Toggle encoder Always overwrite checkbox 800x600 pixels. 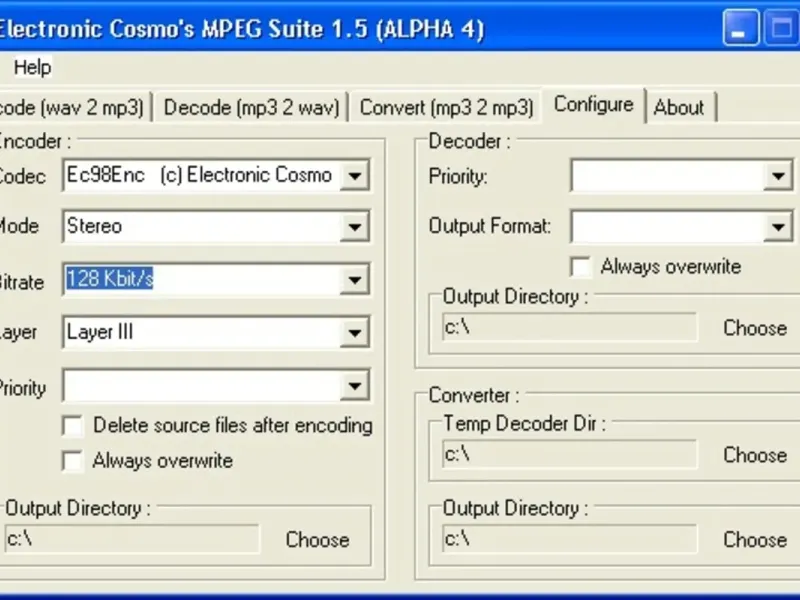(x=72, y=461)
